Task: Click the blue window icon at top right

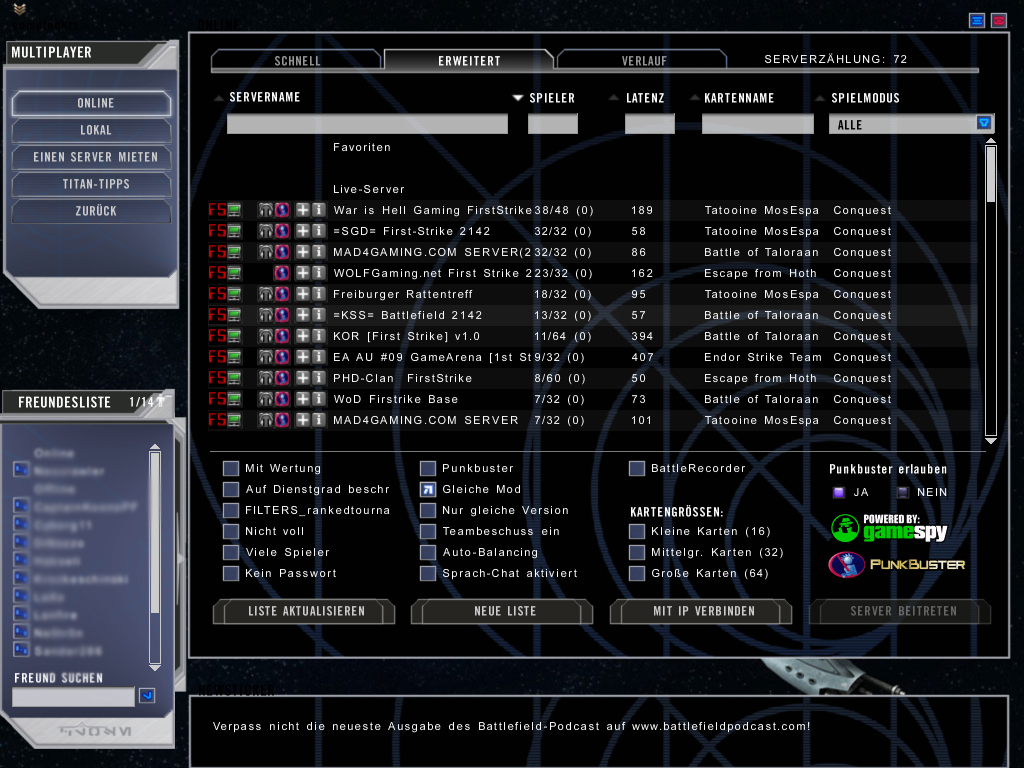Action: [977, 20]
